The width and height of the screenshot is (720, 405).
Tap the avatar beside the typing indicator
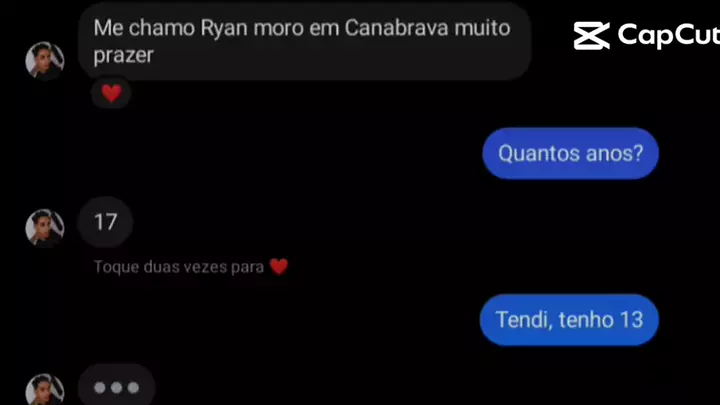(x=45, y=389)
